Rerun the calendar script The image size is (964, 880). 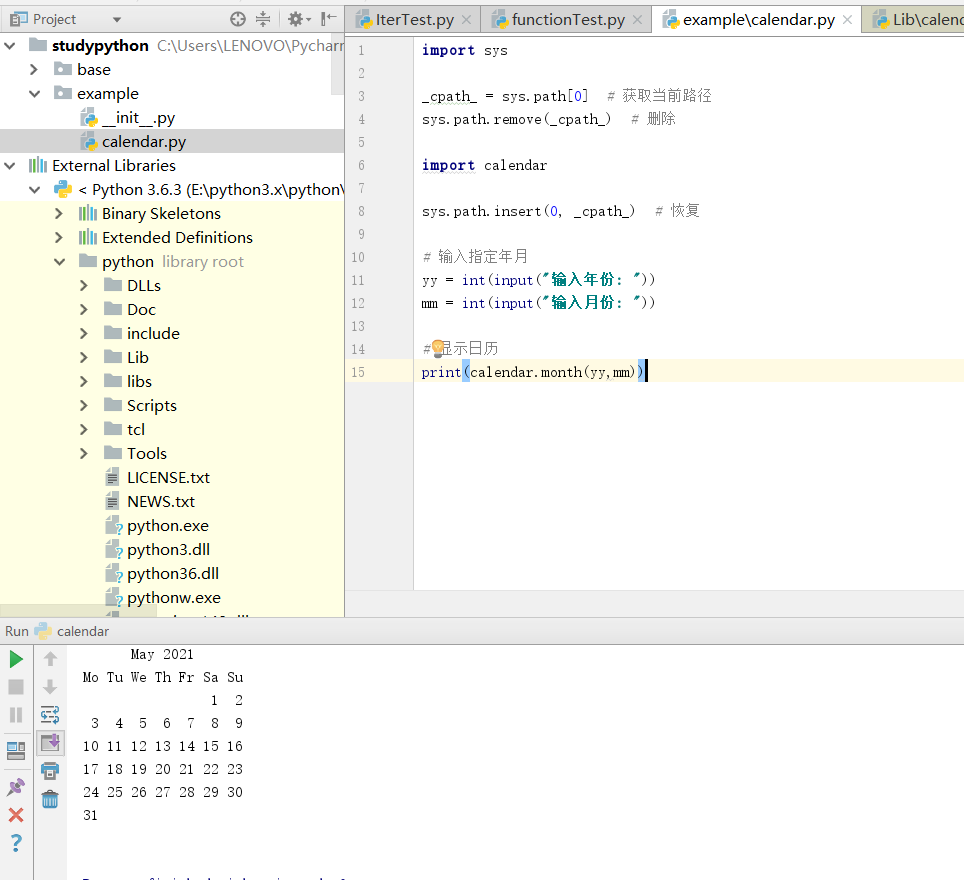coord(16,659)
